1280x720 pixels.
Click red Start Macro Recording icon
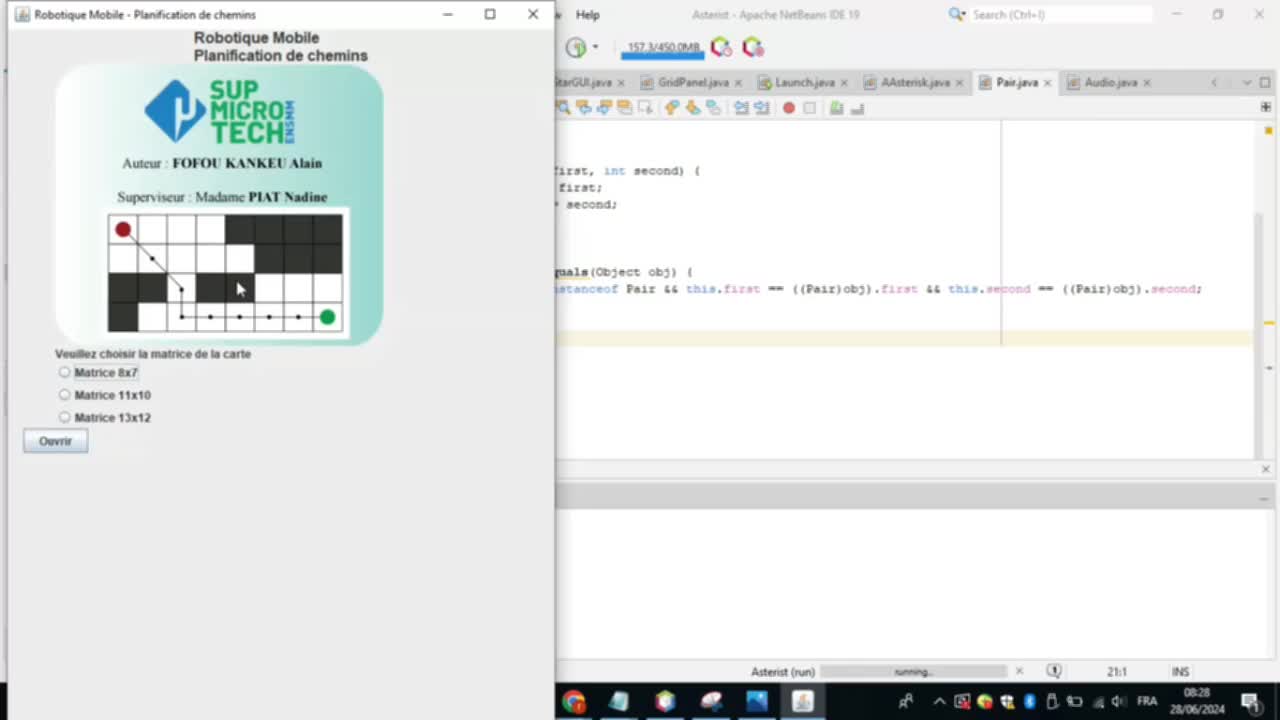(x=789, y=108)
